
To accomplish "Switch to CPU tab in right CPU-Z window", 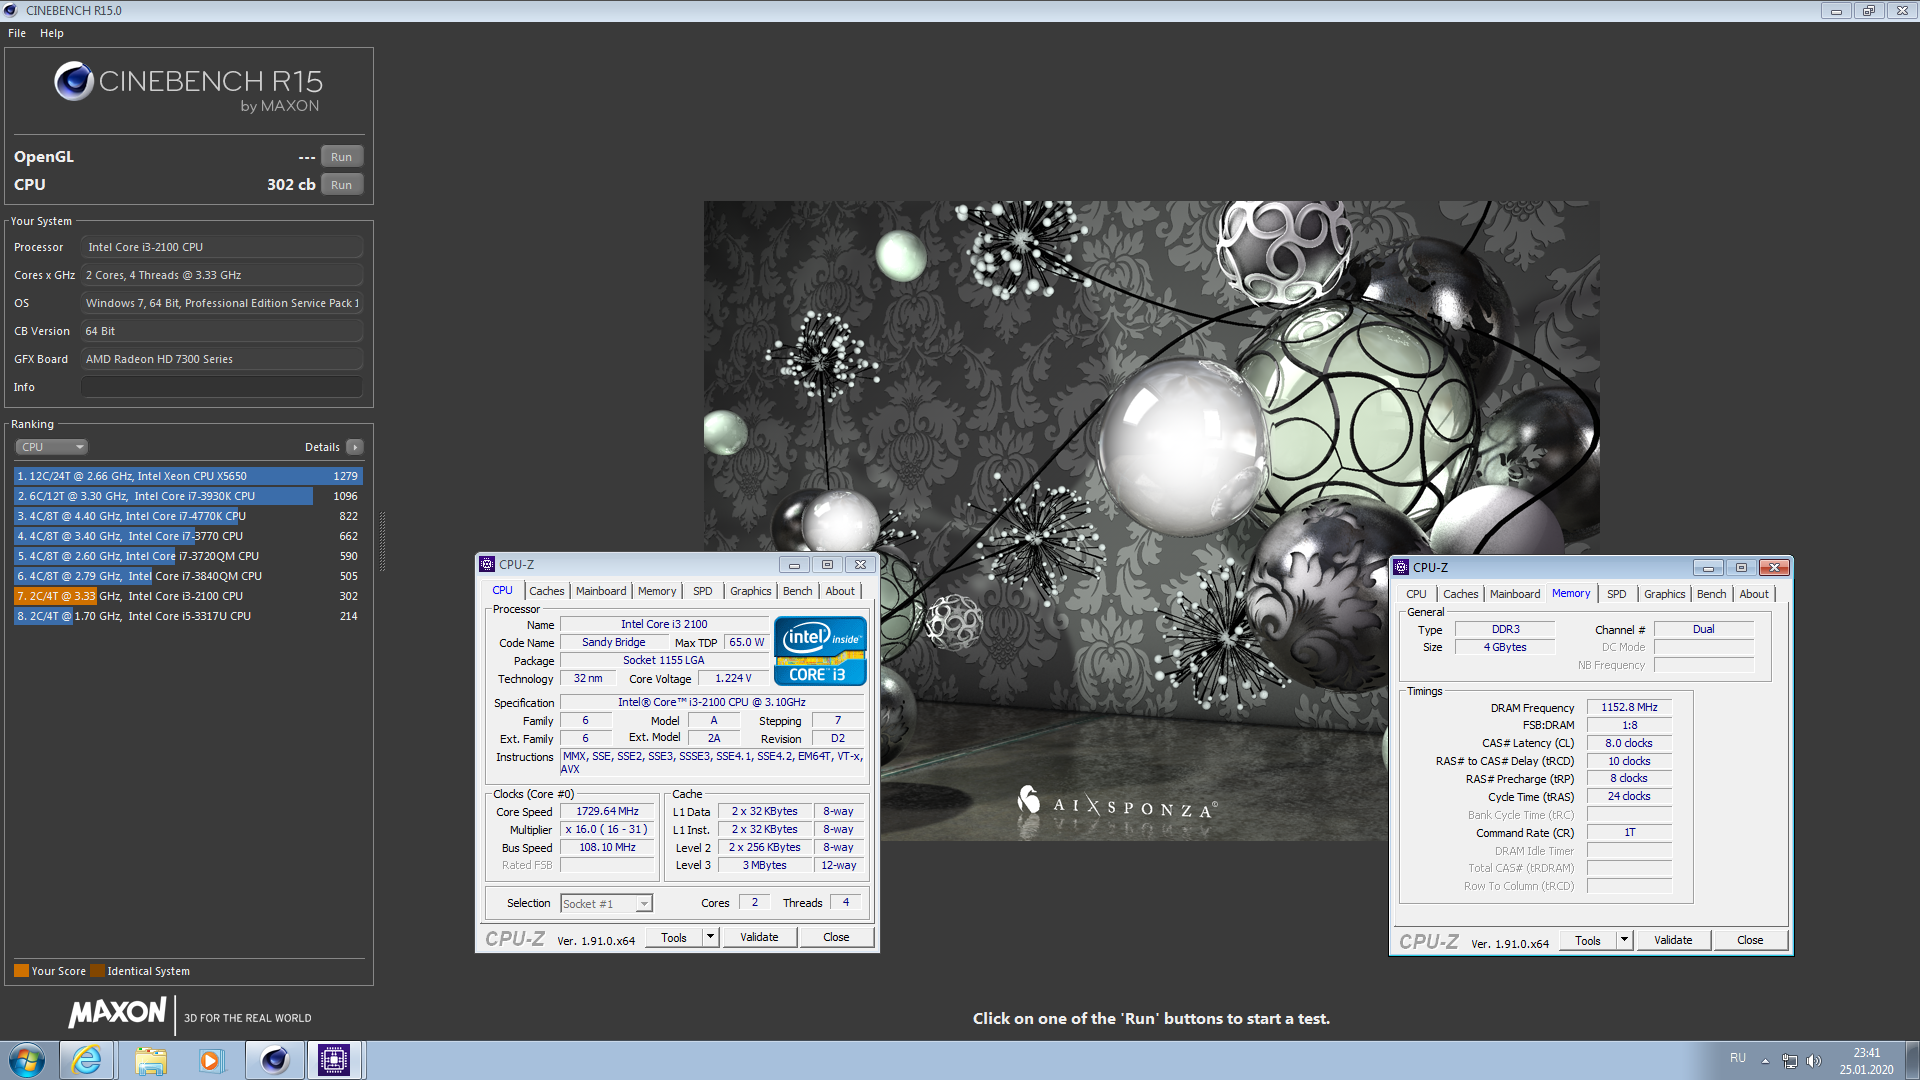I will click(x=1416, y=594).
